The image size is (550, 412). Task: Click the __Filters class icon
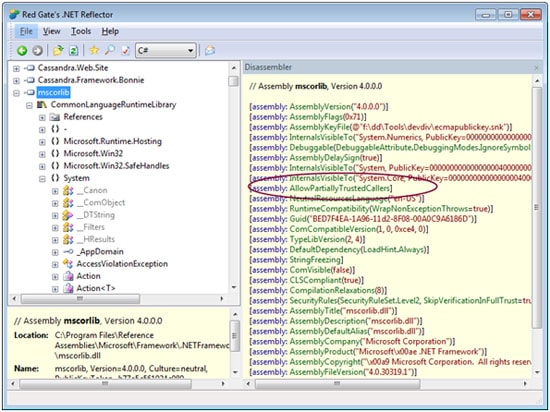68,227
